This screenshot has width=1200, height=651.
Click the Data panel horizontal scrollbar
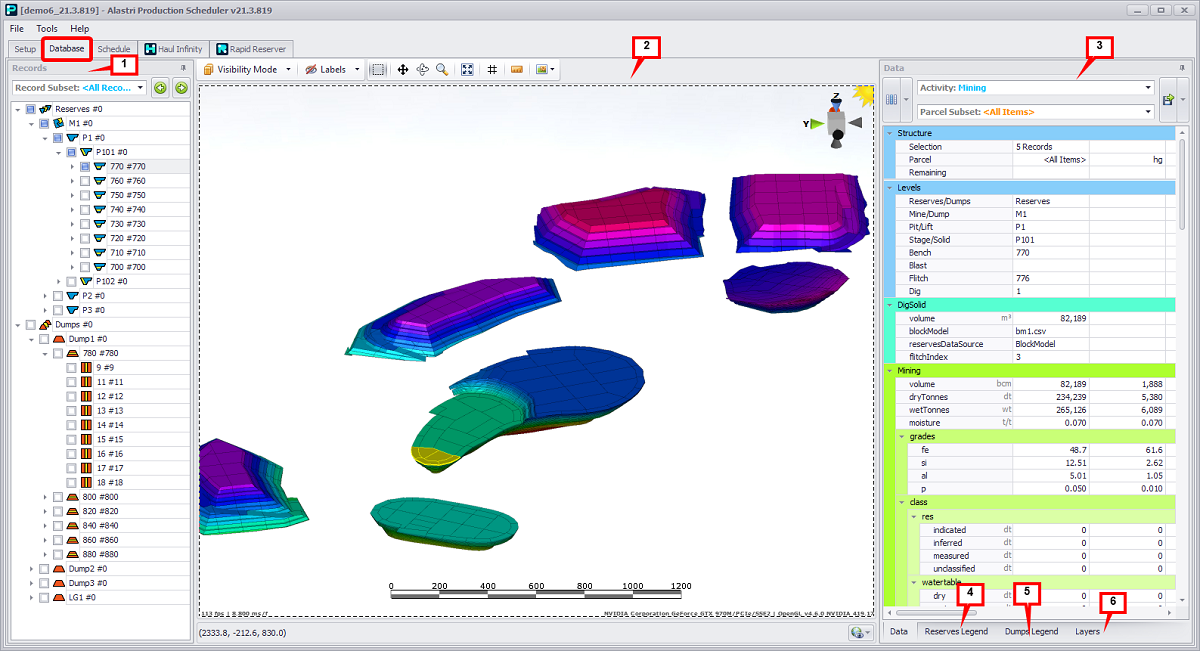(938, 612)
